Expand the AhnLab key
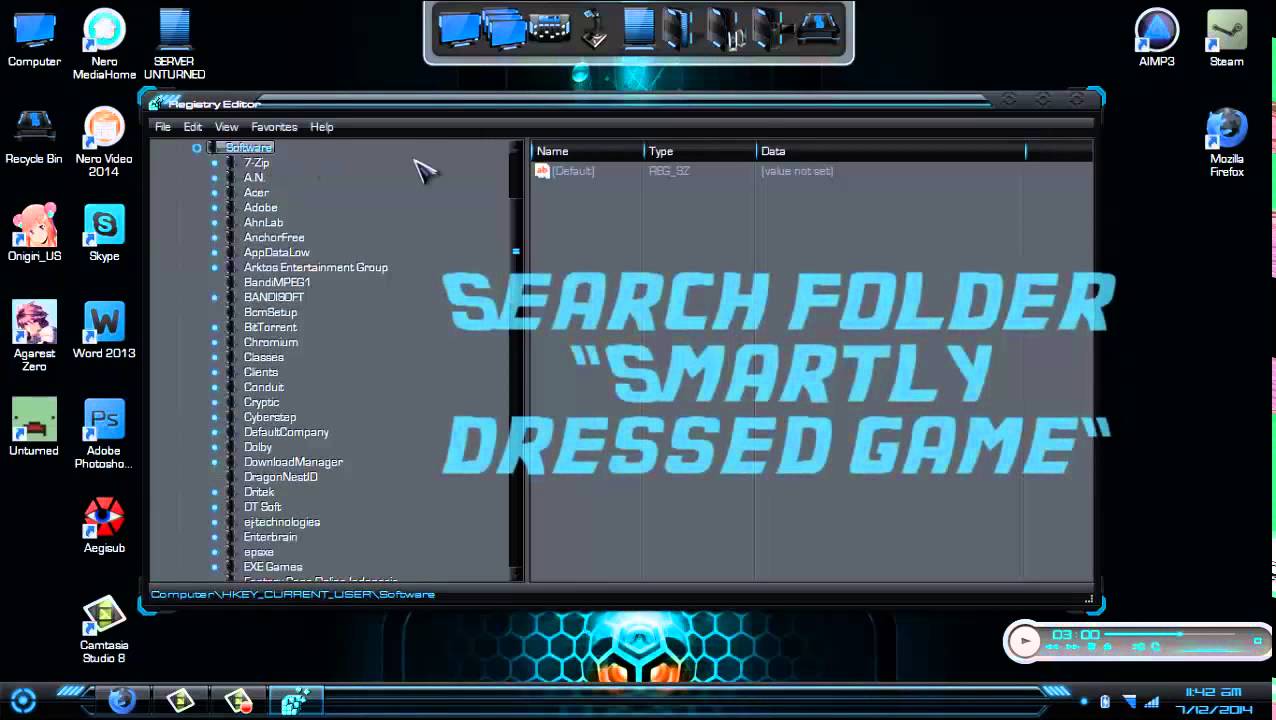Screen dimensions: 1276x720 click(x=214, y=223)
